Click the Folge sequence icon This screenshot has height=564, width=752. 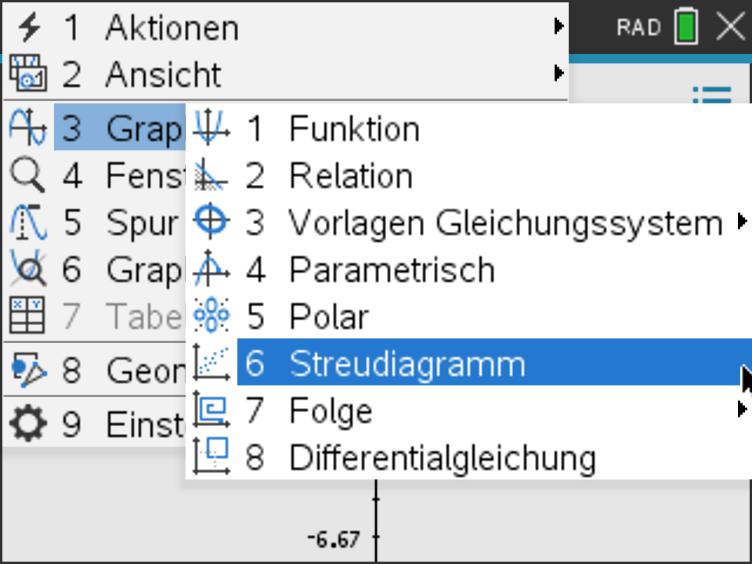212,410
